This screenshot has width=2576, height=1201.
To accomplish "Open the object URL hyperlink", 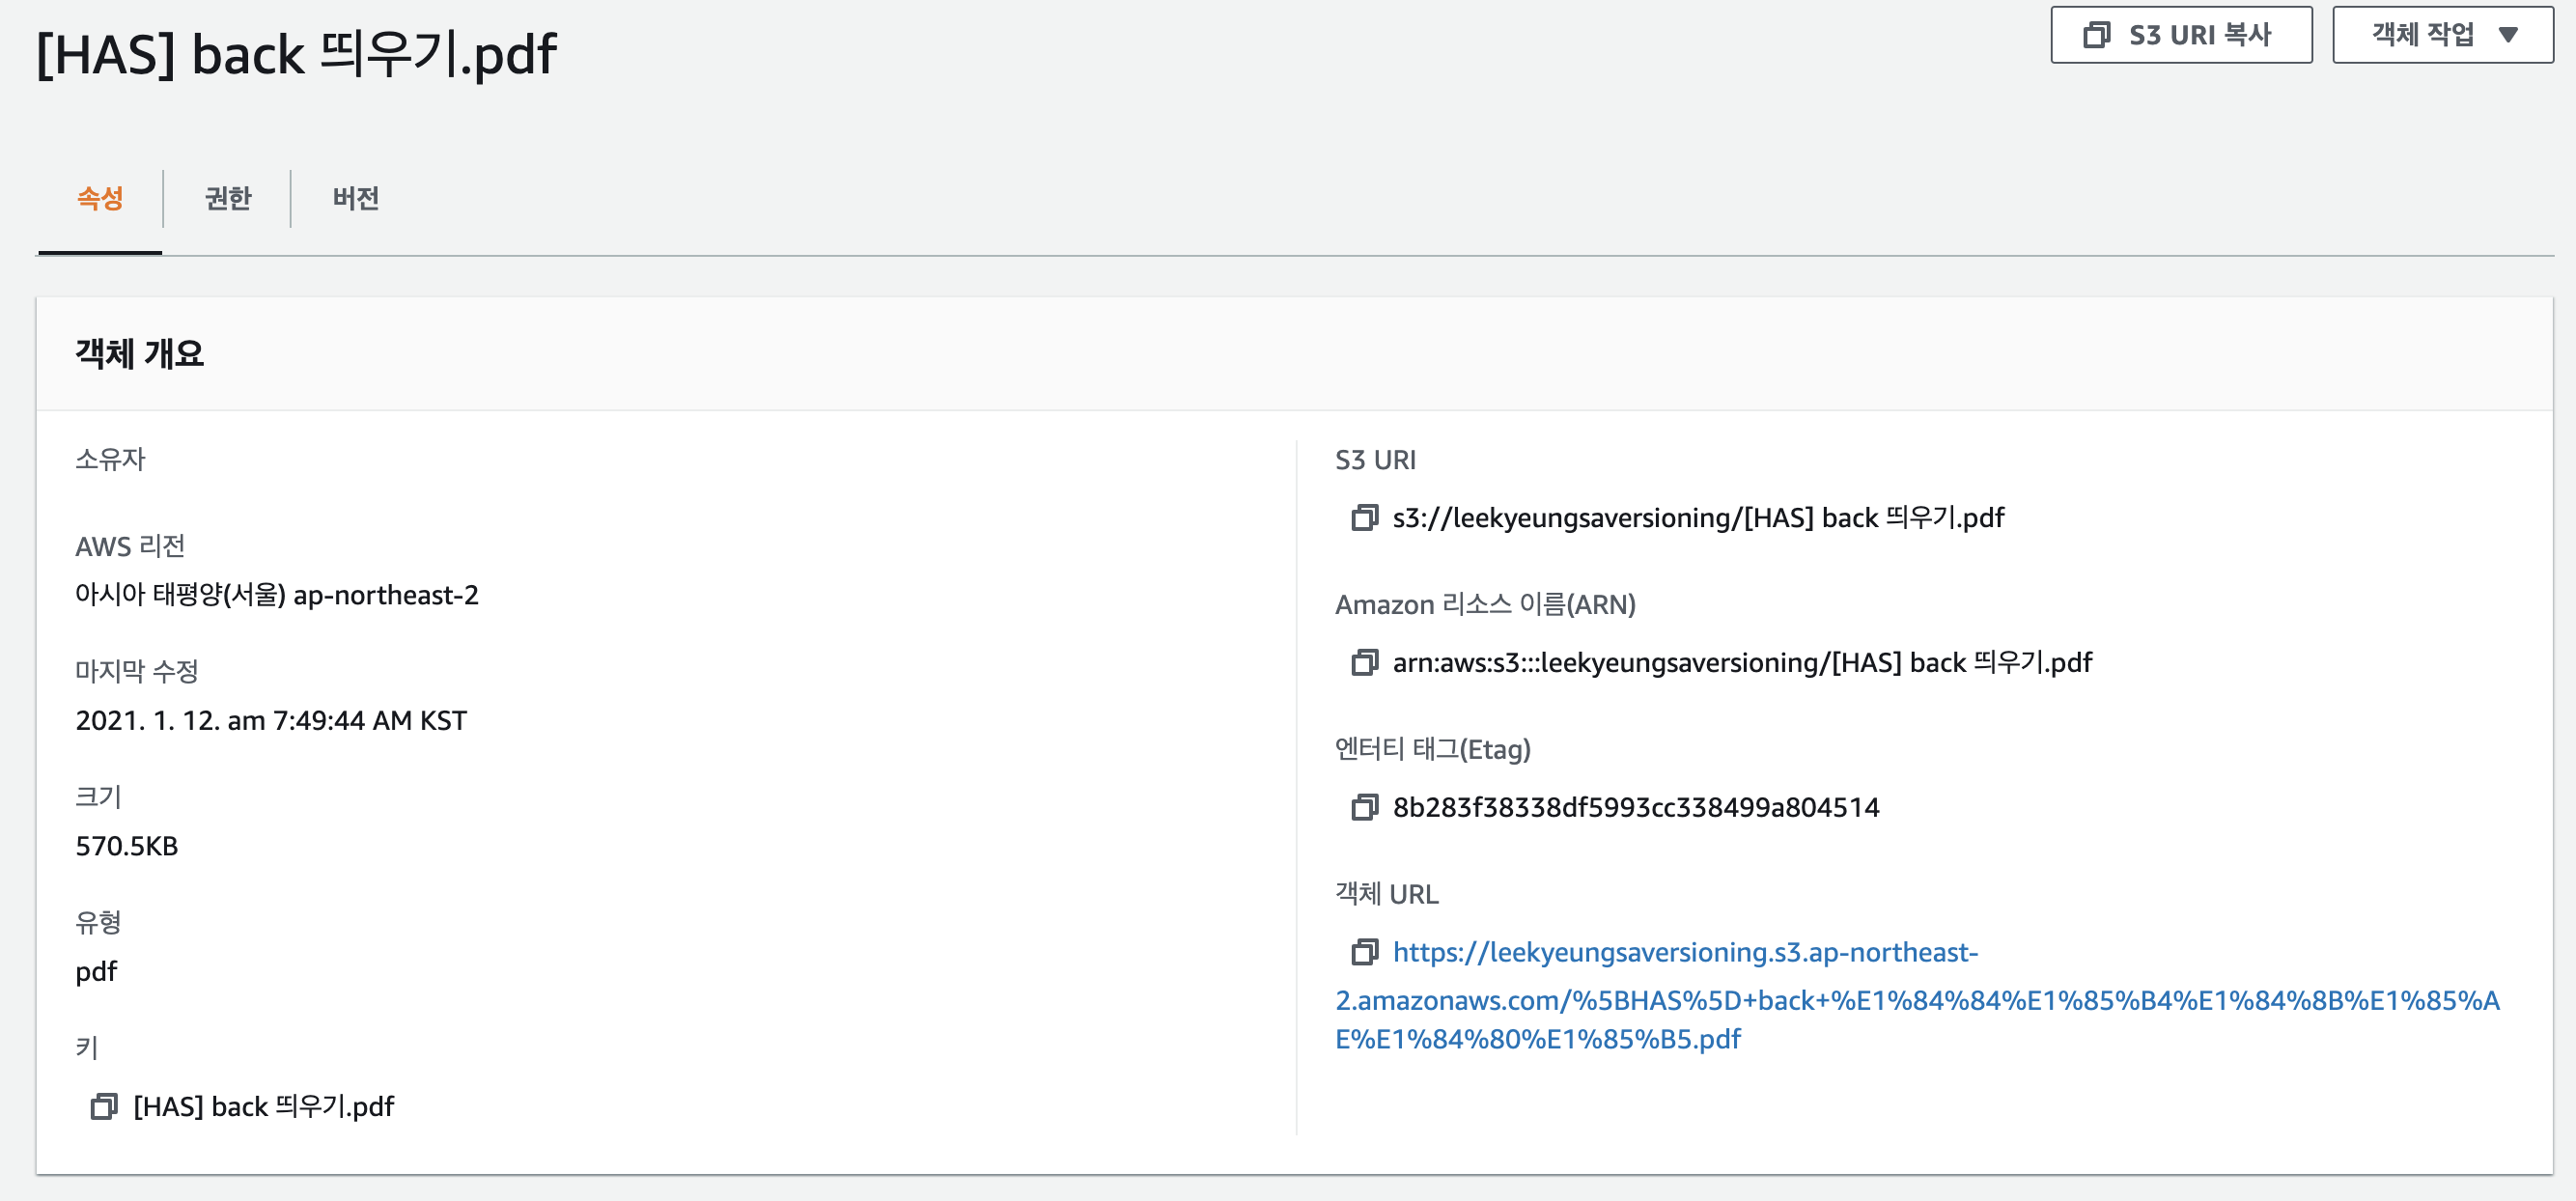I will pyautogui.click(x=1684, y=953).
